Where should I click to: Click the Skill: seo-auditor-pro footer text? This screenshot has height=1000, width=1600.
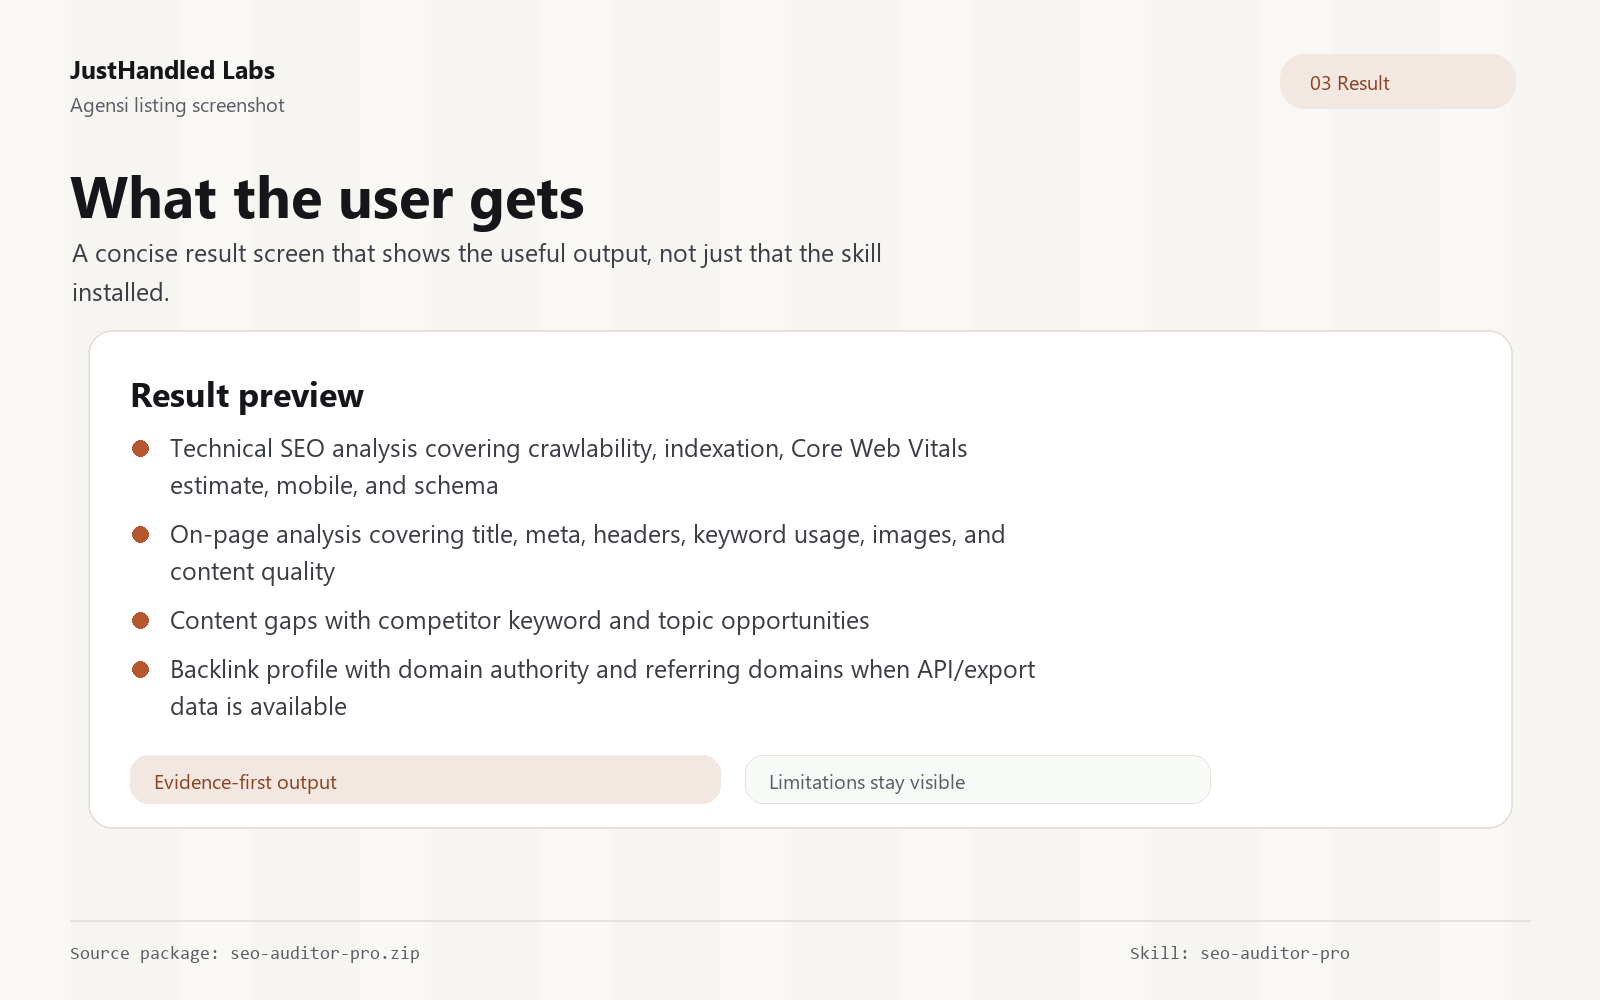pyautogui.click(x=1240, y=953)
